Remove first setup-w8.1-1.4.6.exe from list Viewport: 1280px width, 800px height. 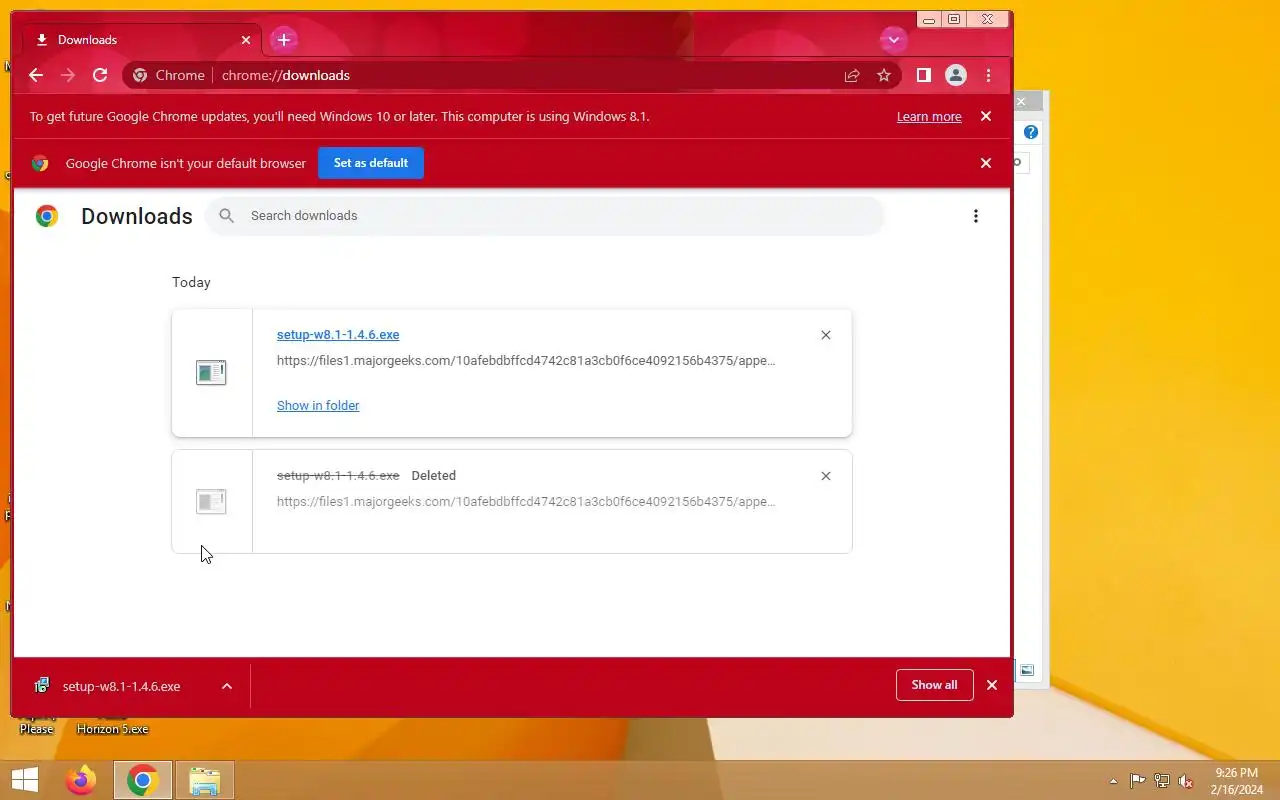click(826, 335)
